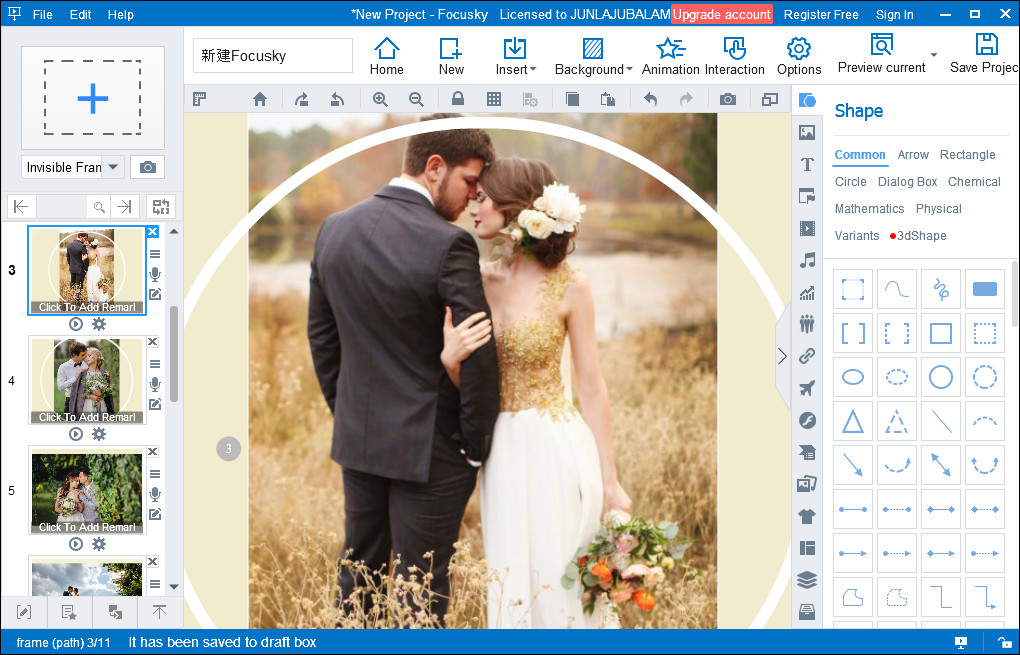Select the airplane icon in the sidebar
Image resolution: width=1020 pixels, height=655 pixels.
807,388
